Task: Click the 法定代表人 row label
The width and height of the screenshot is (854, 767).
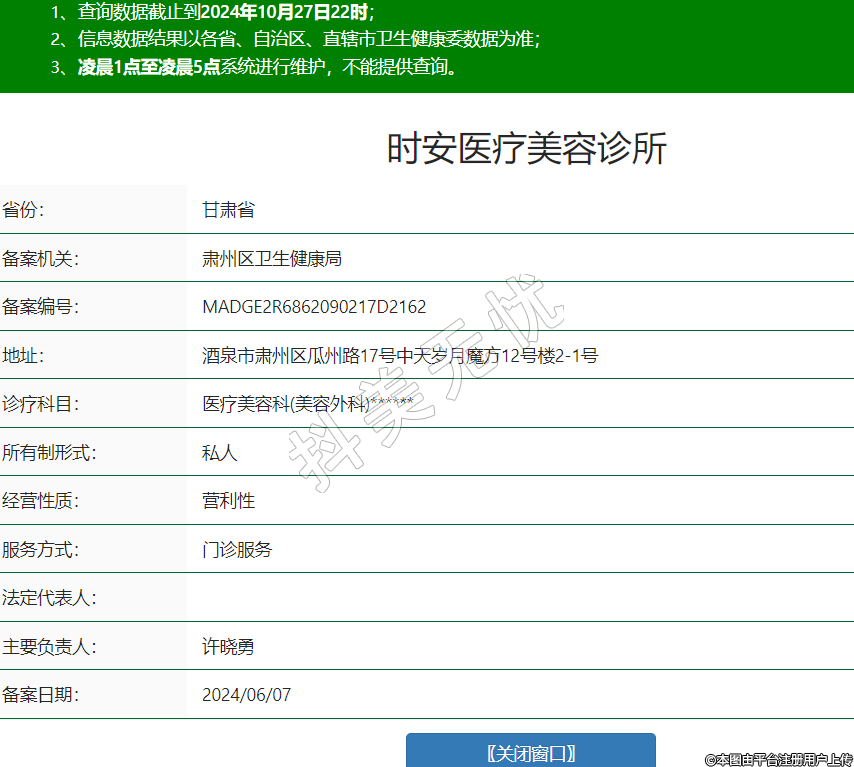Action: 49,598
